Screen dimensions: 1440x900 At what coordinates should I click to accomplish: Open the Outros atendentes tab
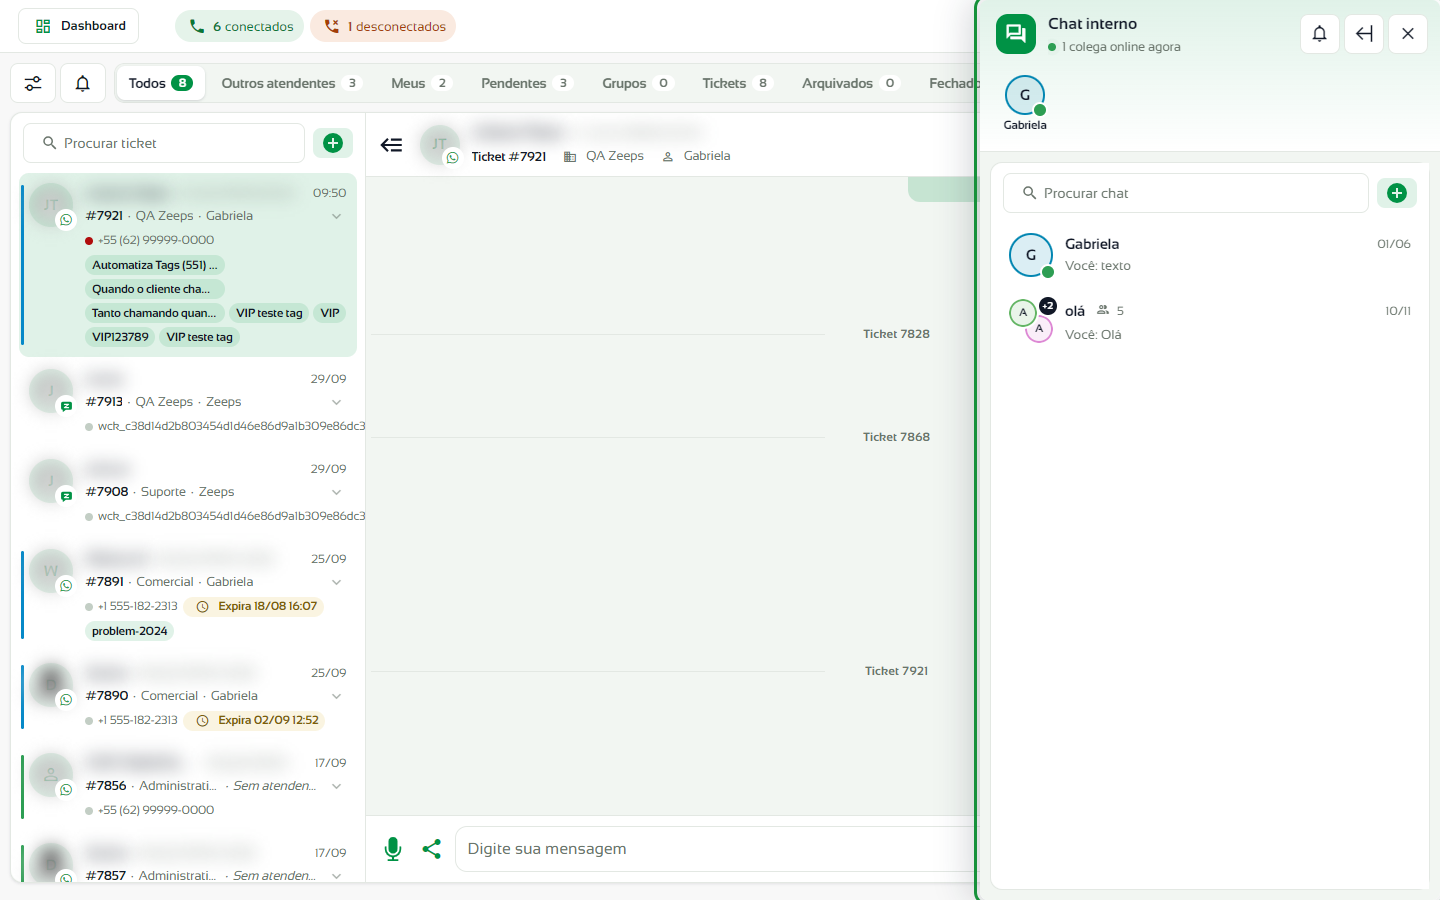pos(291,83)
